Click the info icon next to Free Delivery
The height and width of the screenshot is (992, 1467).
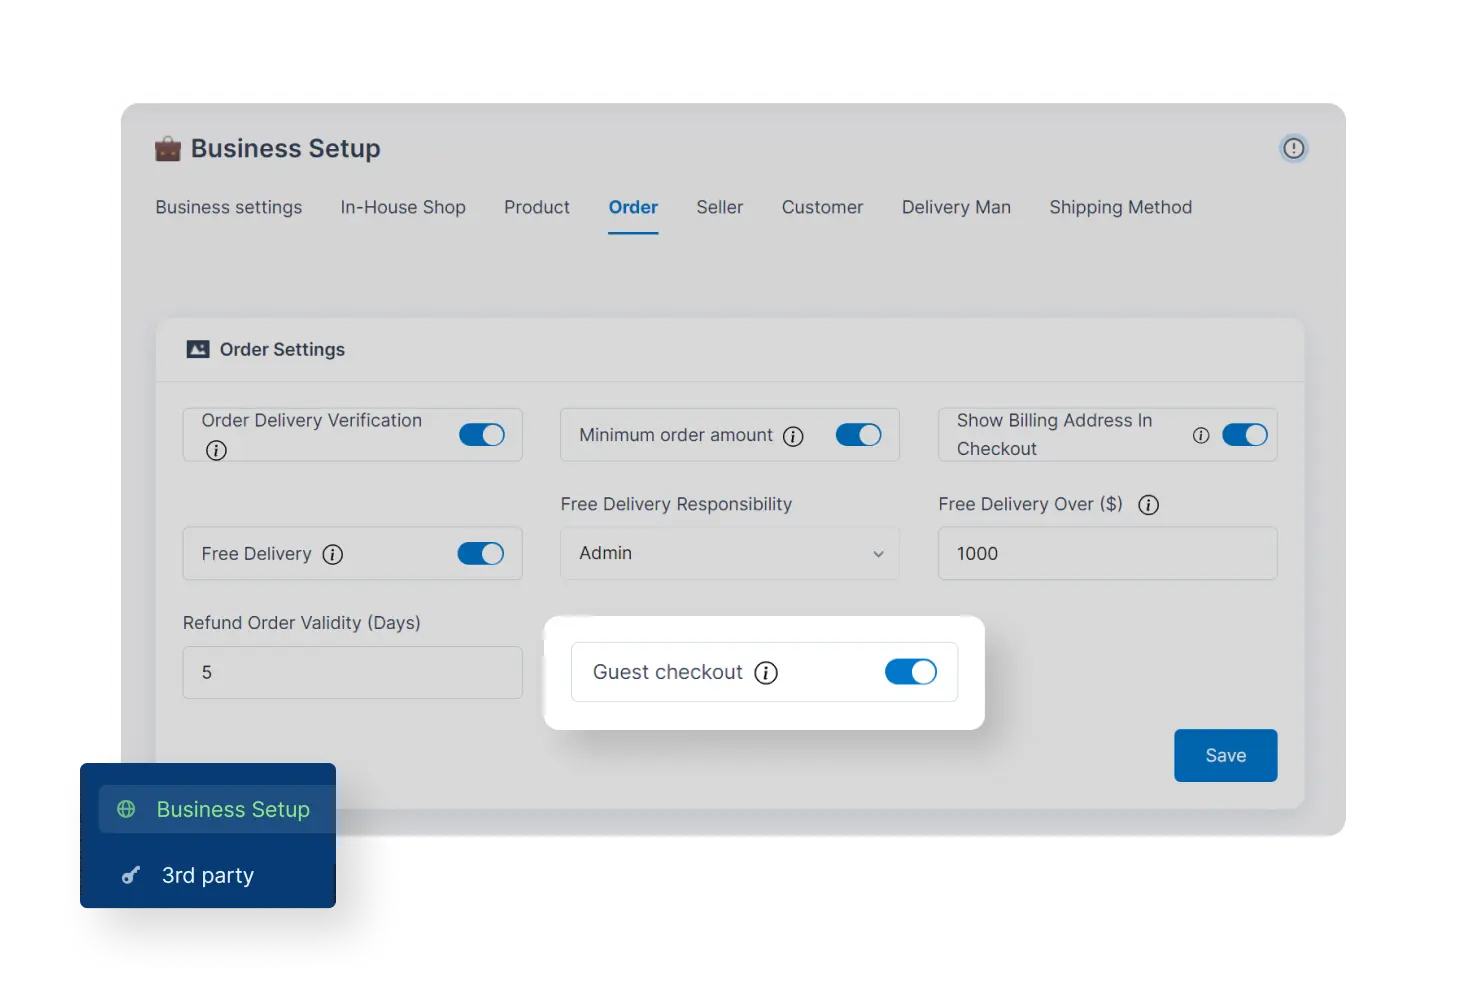(333, 554)
